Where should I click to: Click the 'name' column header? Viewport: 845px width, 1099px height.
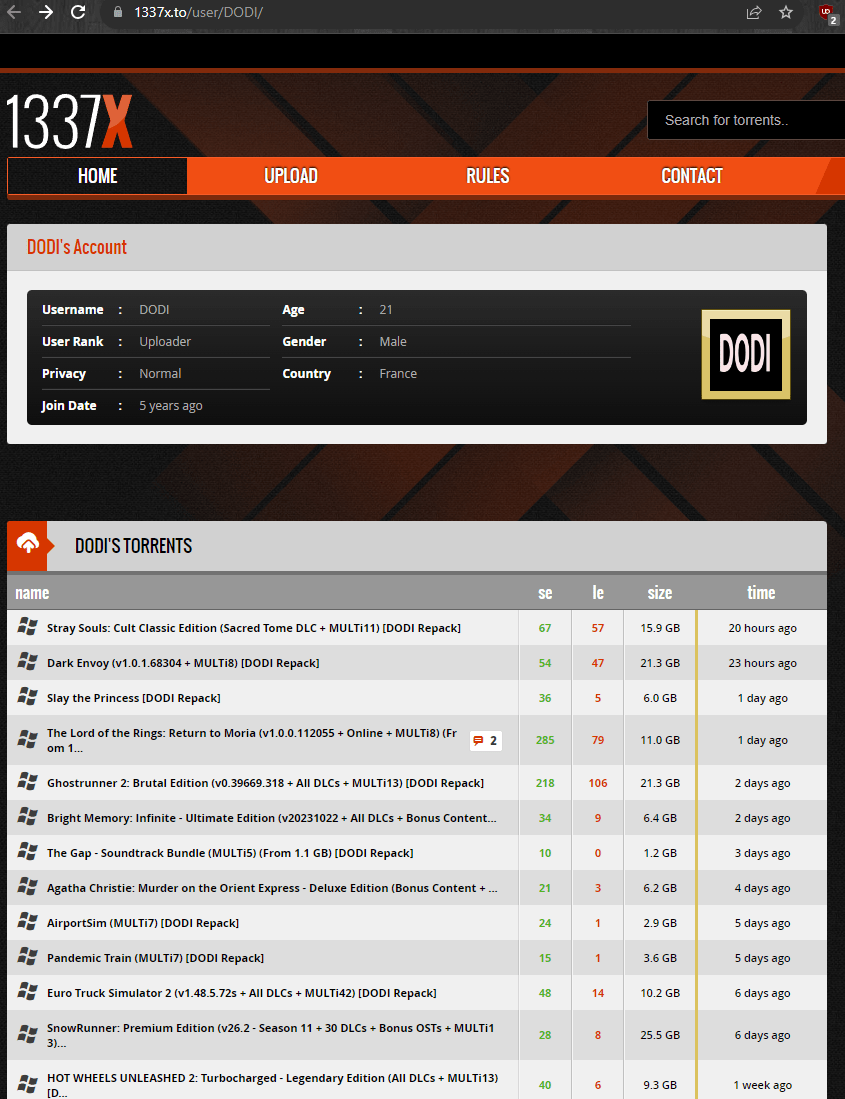click(32, 593)
